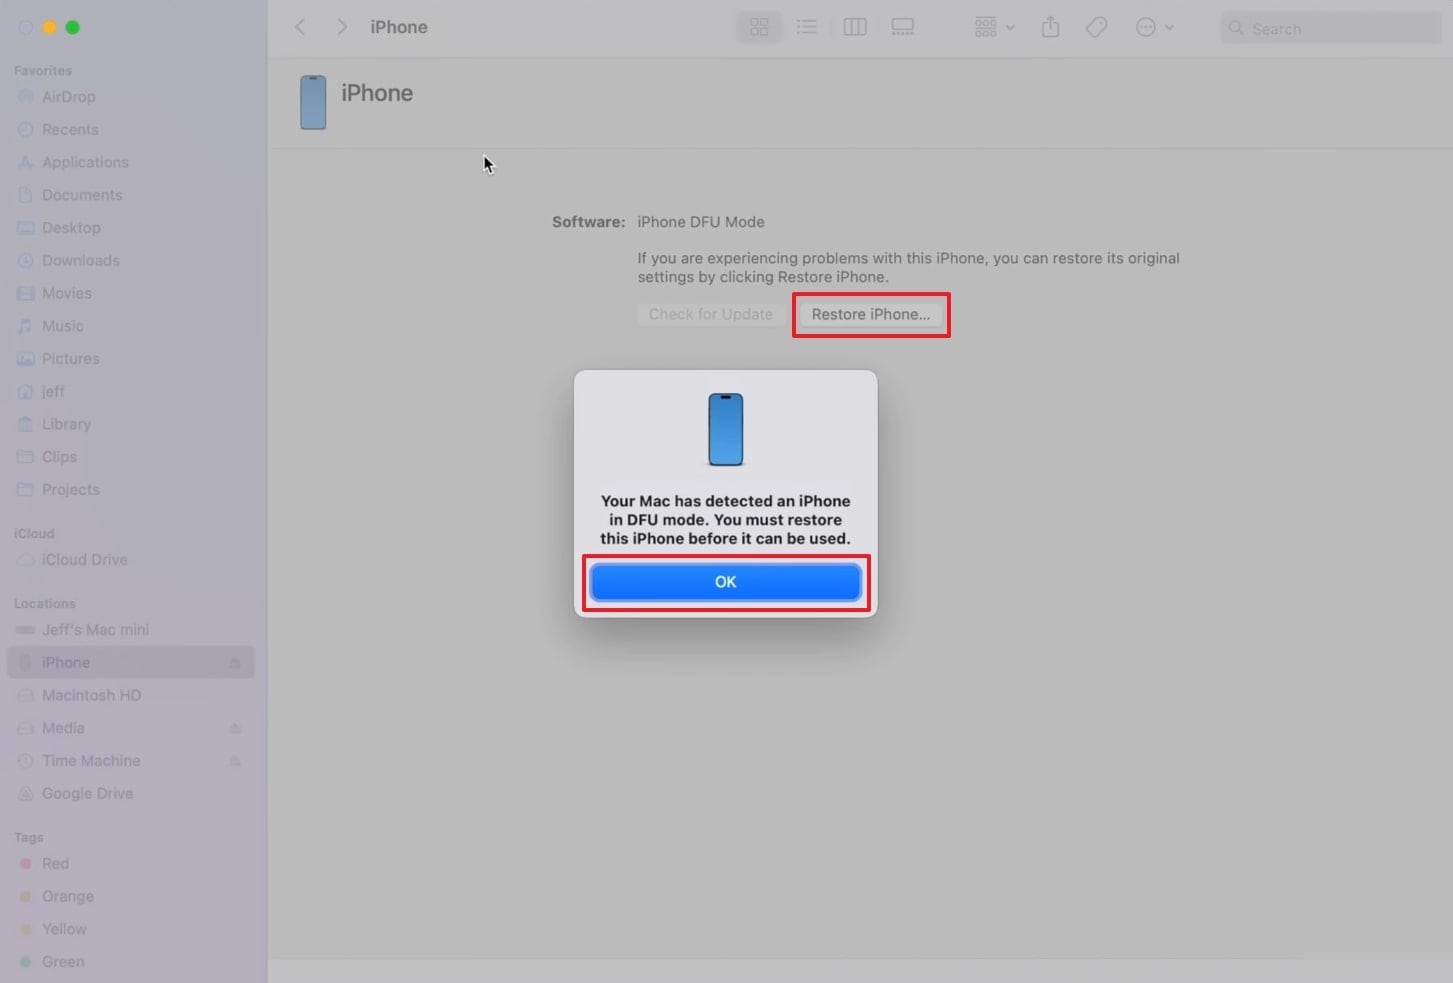Click the back navigation arrow

[300, 27]
